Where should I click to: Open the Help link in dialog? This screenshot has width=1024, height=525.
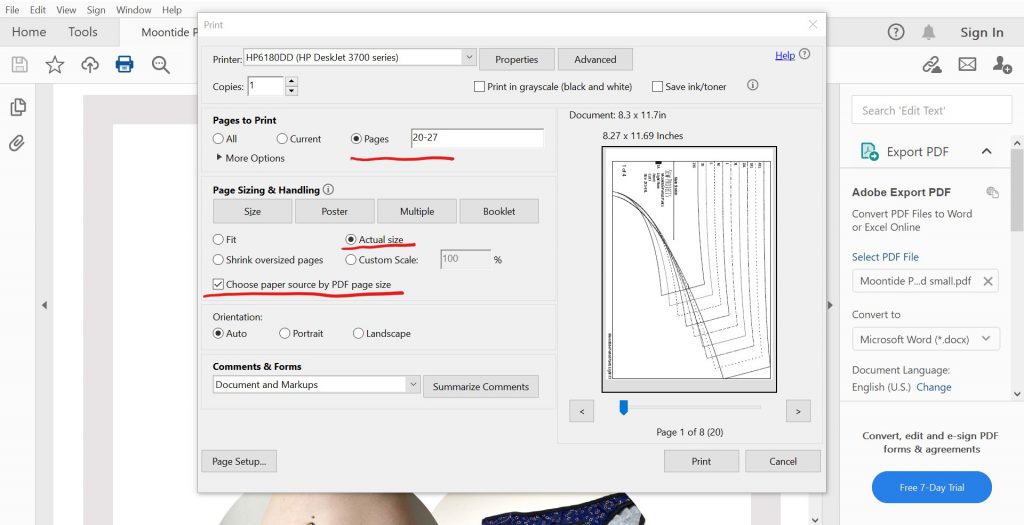(x=784, y=56)
